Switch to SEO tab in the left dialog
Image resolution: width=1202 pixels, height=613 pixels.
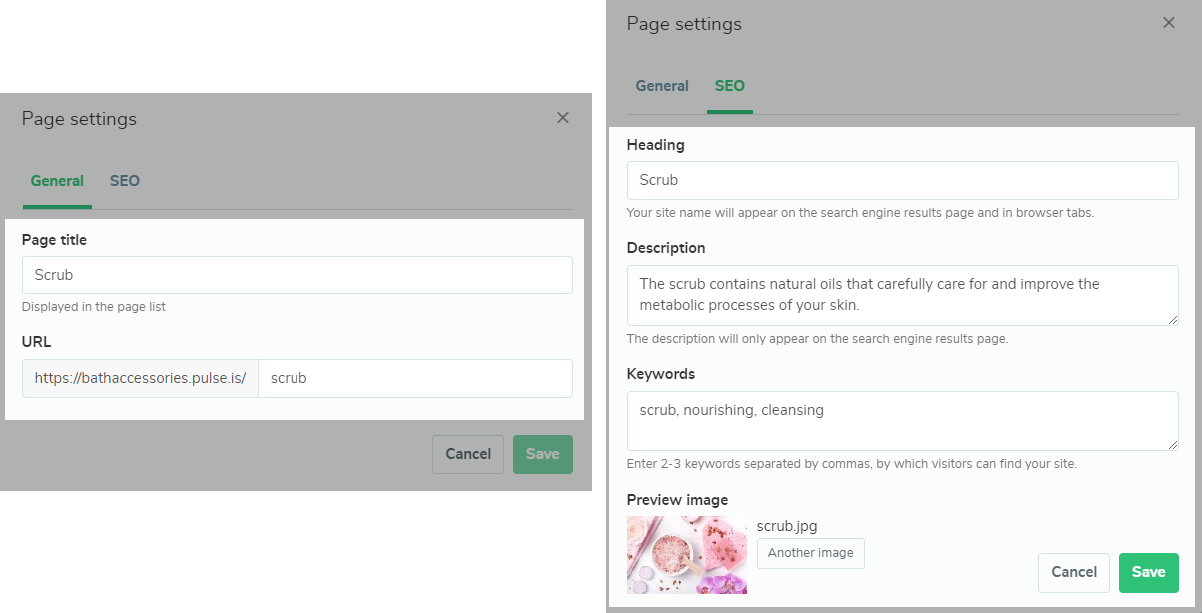coord(125,181)
